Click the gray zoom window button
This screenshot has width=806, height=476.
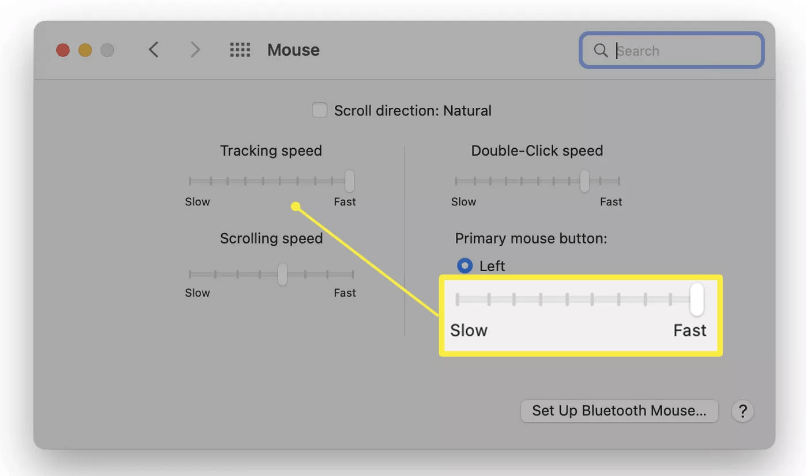click(x=107, y=50)
